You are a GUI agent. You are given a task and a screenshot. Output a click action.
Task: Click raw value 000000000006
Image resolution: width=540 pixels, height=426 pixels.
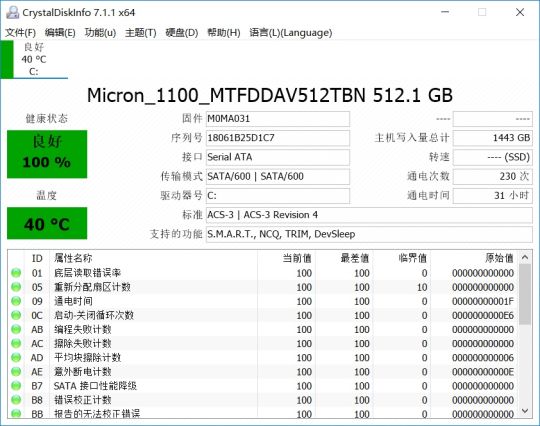point(483,358)
